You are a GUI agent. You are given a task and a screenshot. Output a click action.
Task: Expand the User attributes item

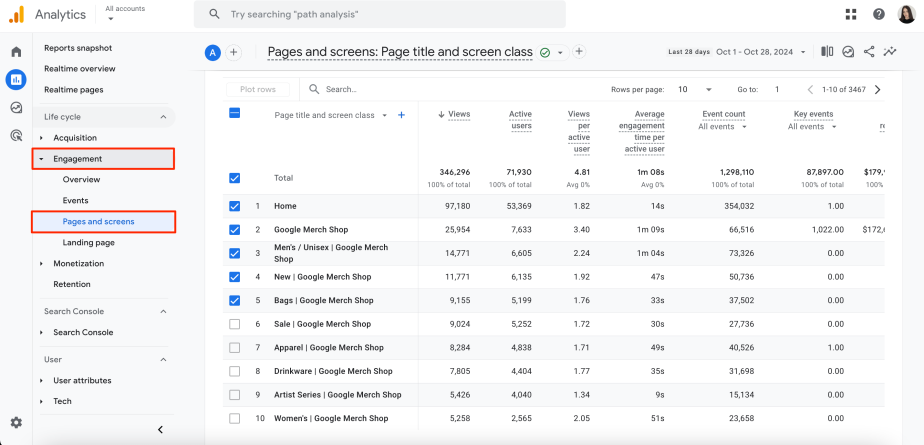point(41,381)
